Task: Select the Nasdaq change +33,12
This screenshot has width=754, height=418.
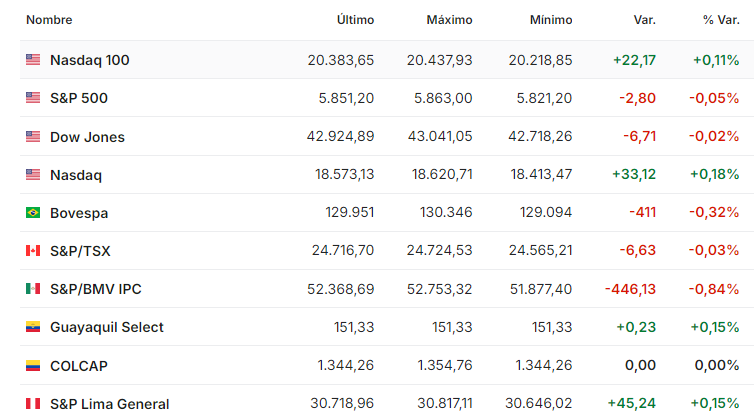Action: (x=634, y=174)
